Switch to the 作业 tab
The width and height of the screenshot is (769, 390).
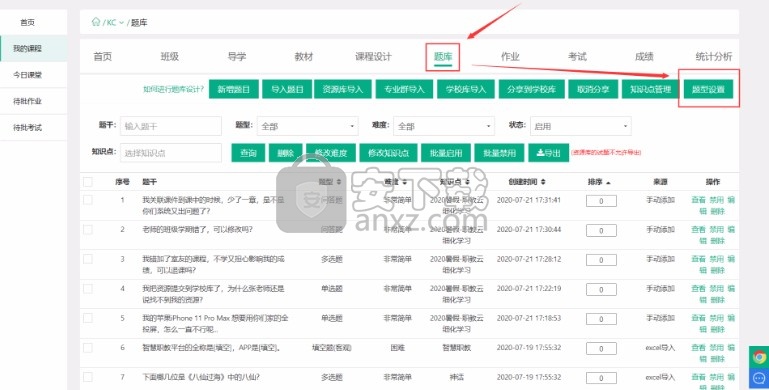point(510,56)
